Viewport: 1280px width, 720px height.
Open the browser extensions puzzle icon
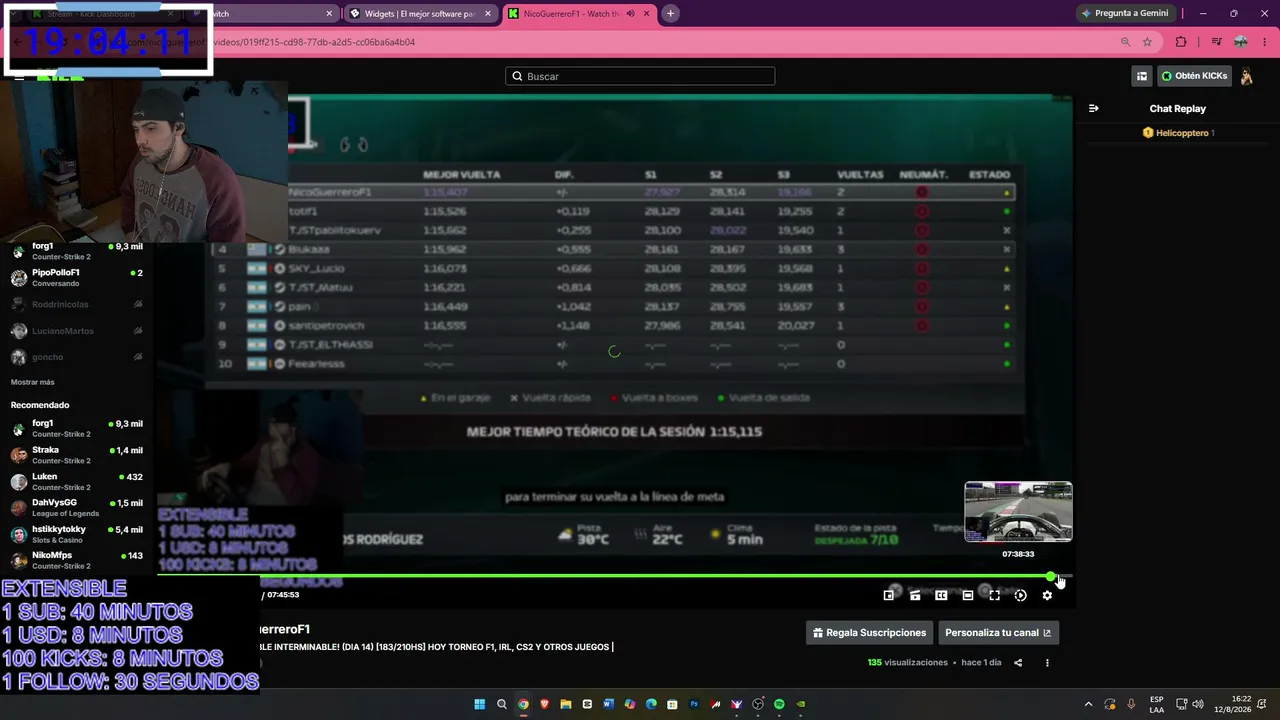coord(1181,42)
